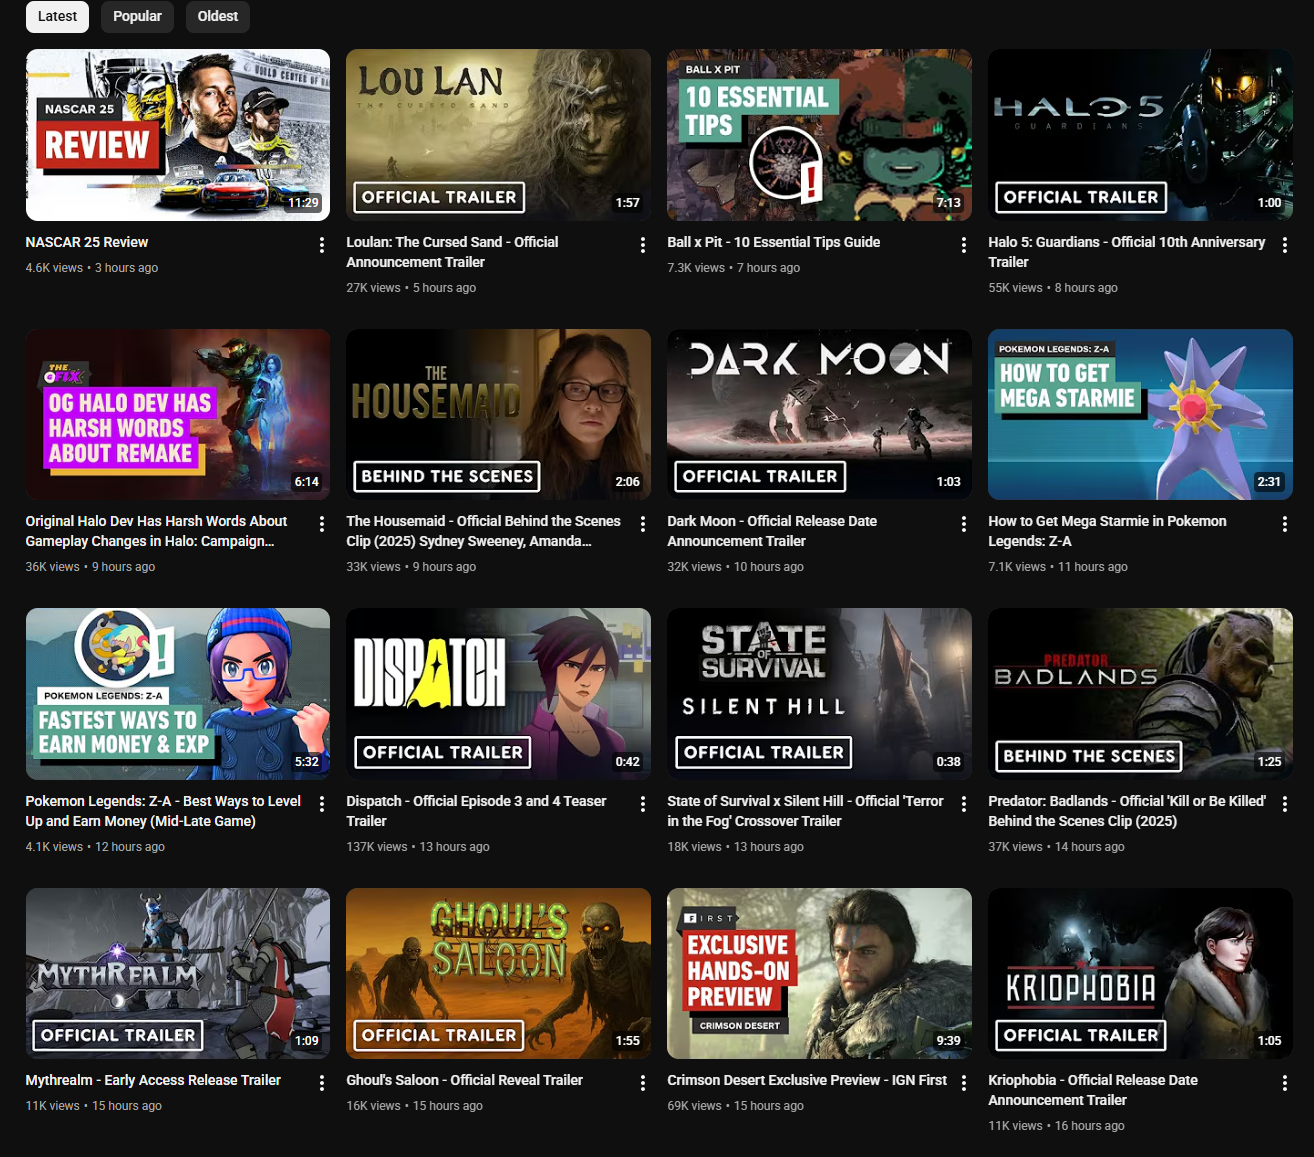Screen dimensions: 1314x1157
Task: Open 'Ball x Pit - 10 Essential Tips Guide' title
Action: tap(774, 242)
